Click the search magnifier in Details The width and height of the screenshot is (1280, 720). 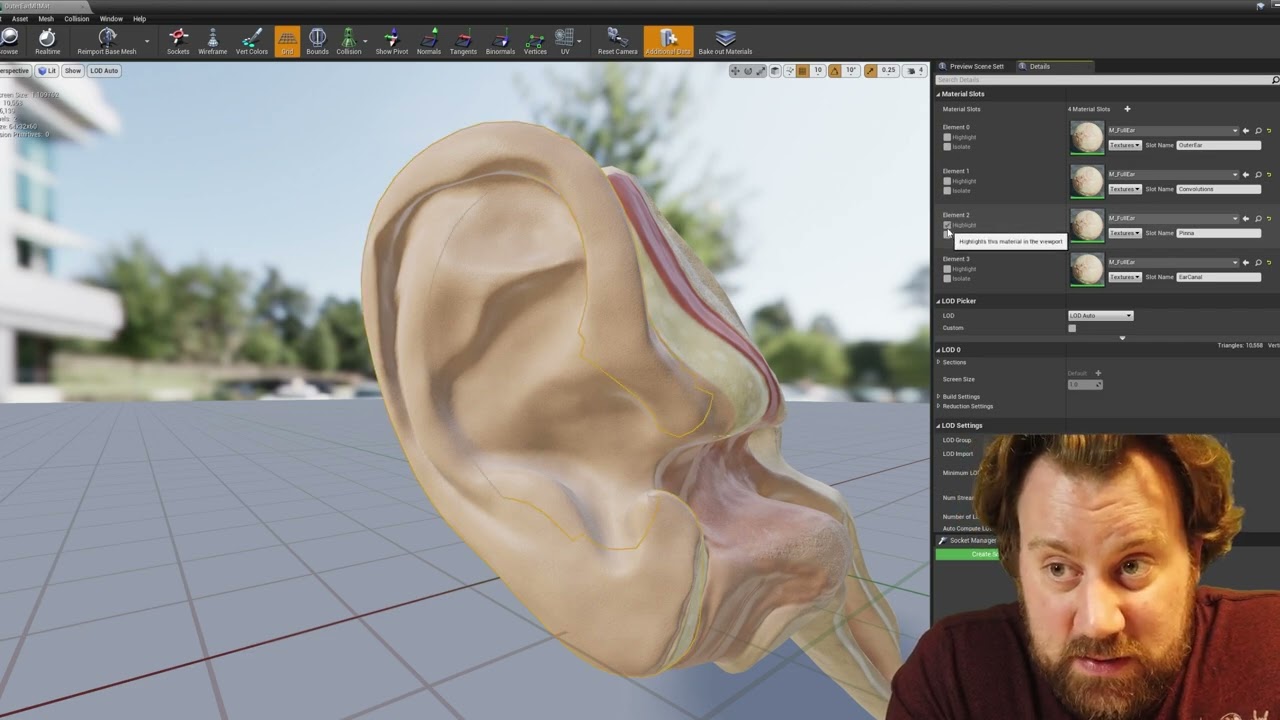tap(1275, 80)
